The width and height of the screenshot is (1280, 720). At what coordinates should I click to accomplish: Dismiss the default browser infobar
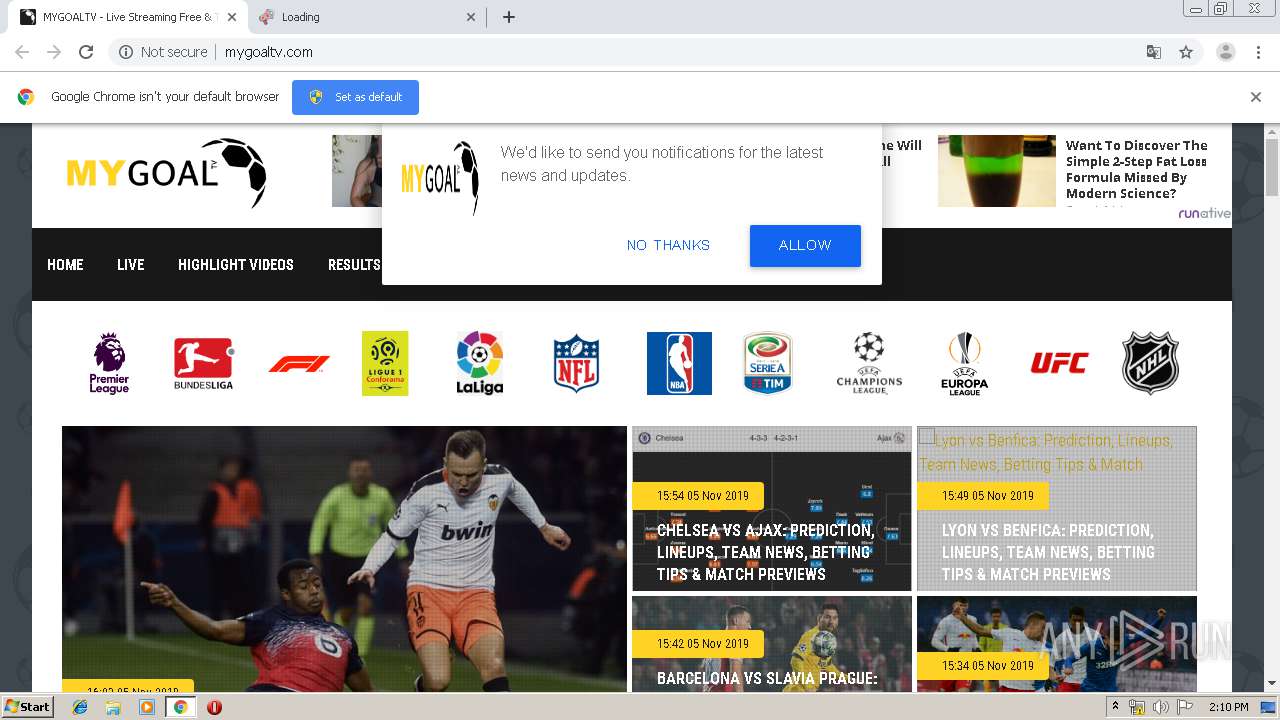pyautogui.click(x=1256, y=97)
